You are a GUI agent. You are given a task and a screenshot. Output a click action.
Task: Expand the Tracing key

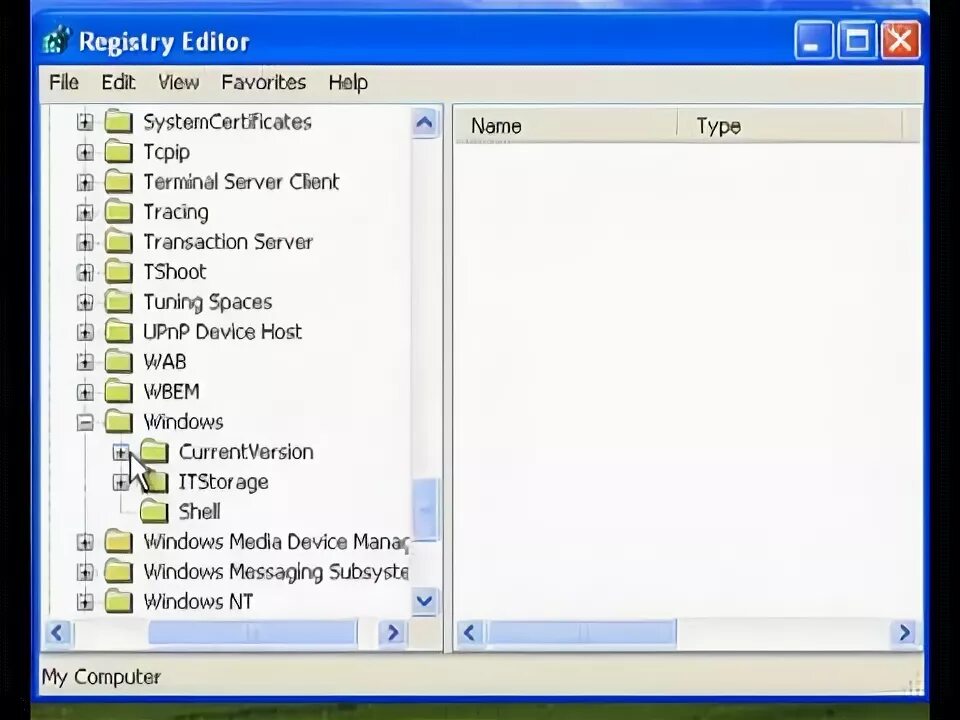point(85,212)
